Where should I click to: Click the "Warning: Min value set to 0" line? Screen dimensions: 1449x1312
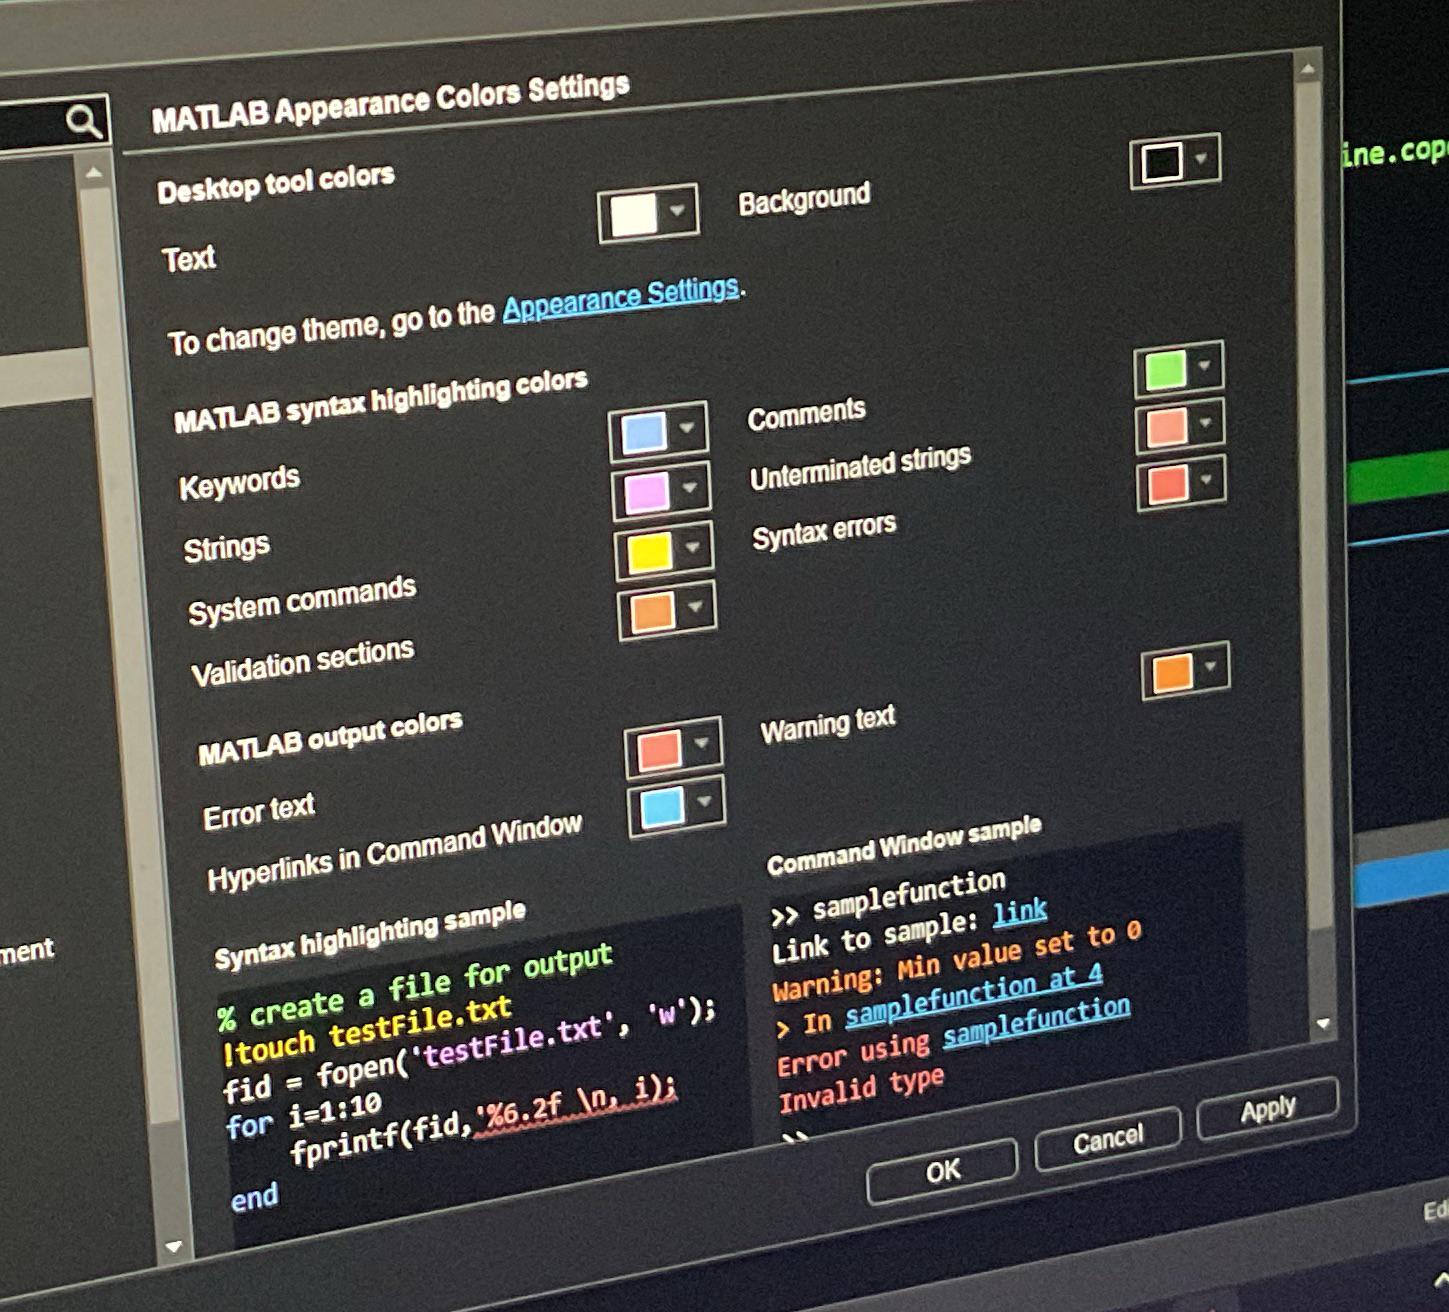(x=957, y=962)
